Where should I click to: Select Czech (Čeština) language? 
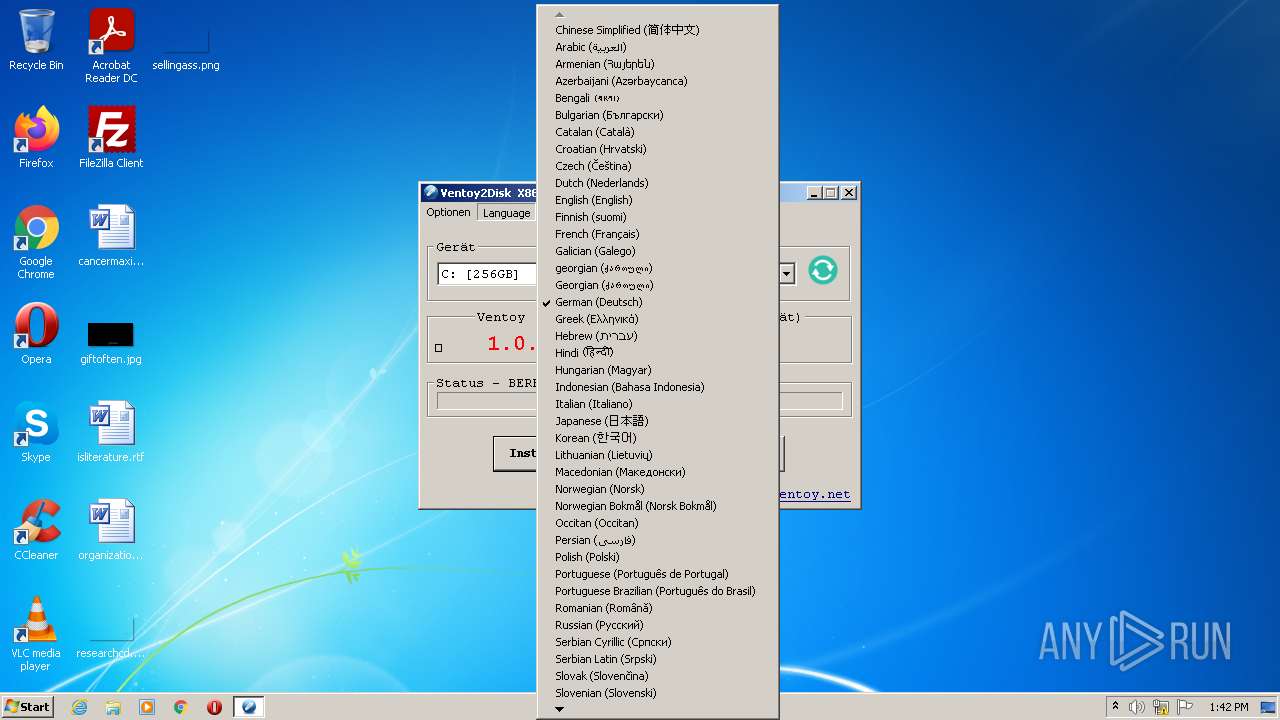point(658,166)
